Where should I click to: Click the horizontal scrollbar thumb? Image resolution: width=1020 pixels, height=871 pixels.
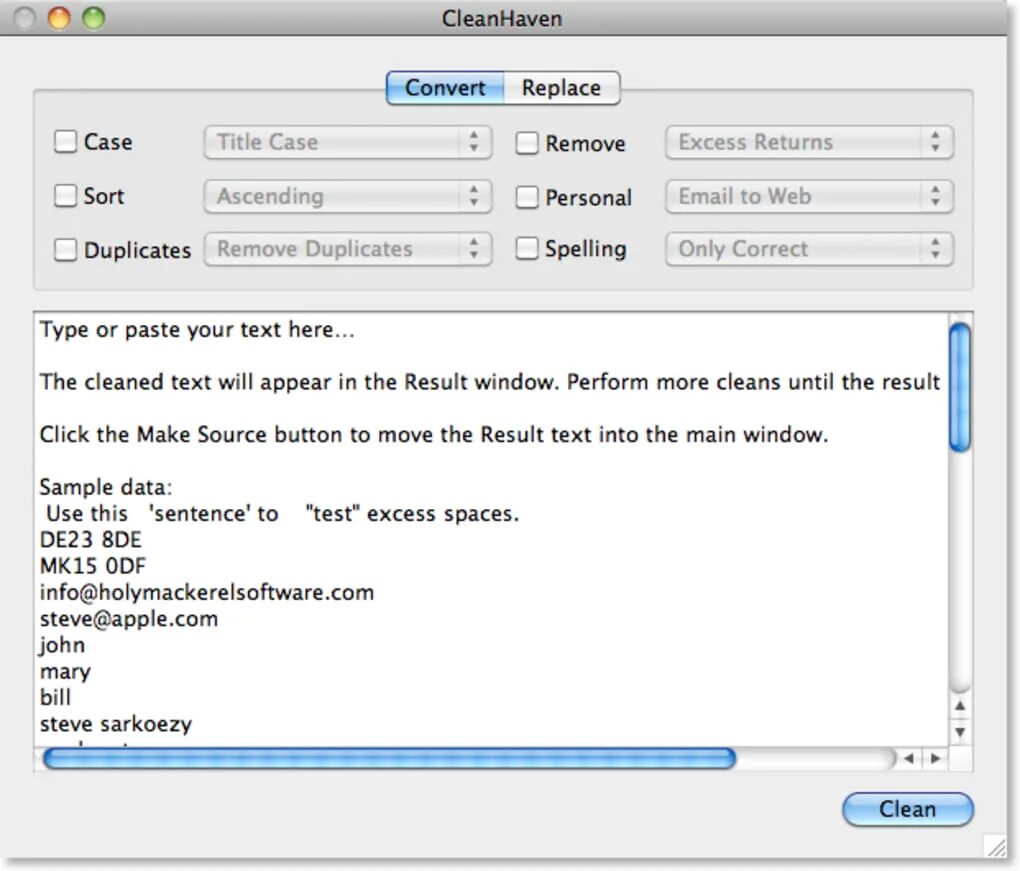click(389, 758)
